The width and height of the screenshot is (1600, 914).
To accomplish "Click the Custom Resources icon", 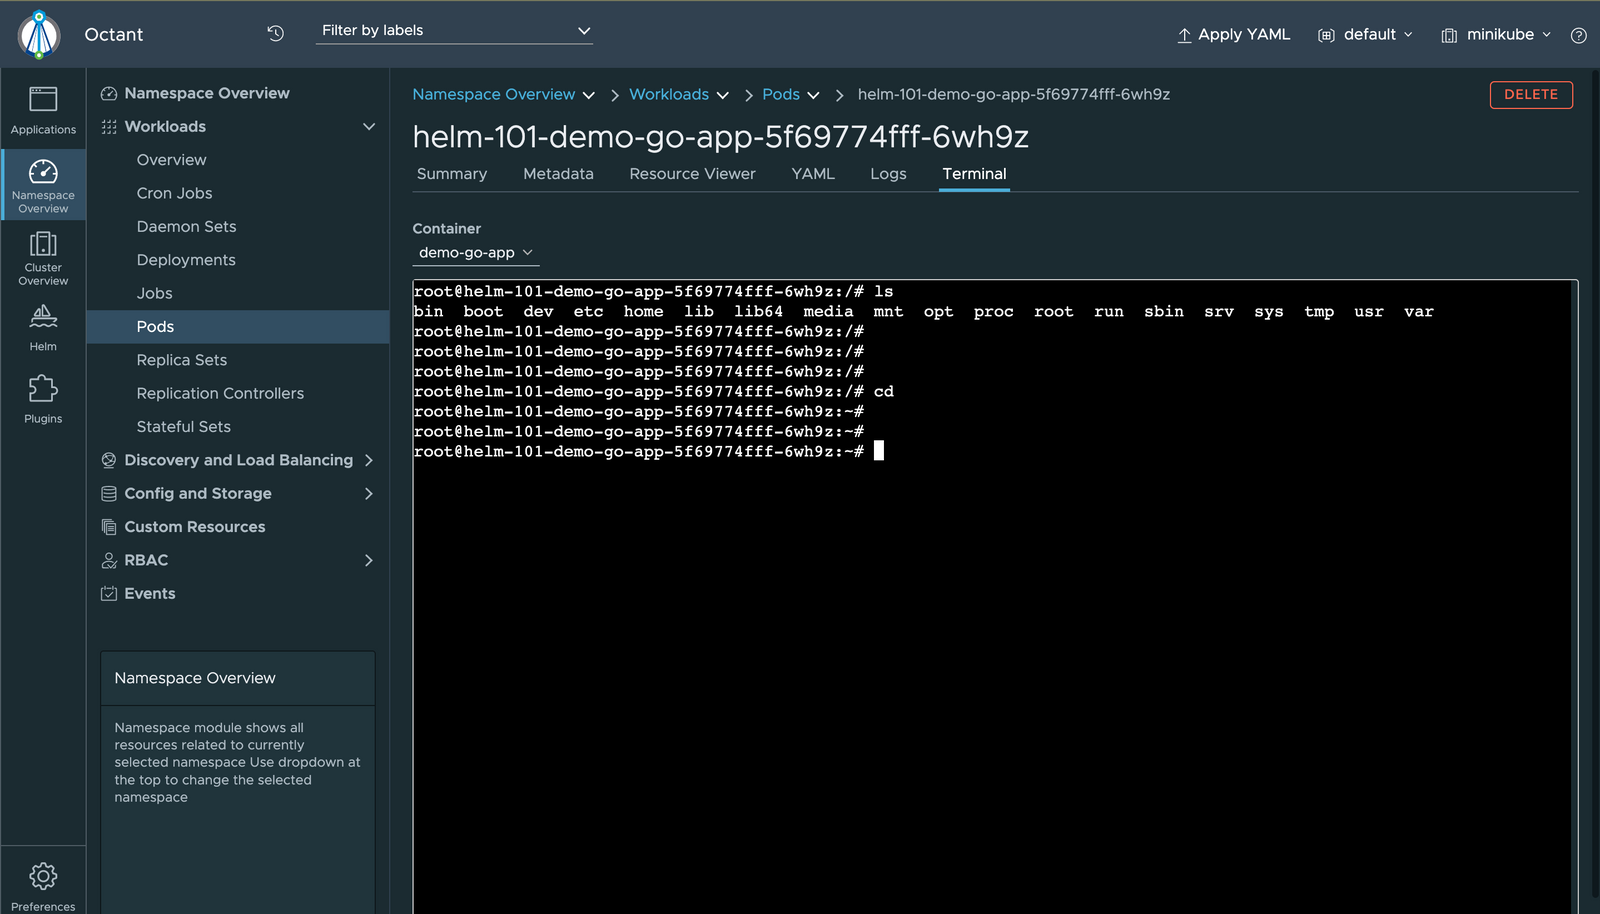I will click(107, 526).
